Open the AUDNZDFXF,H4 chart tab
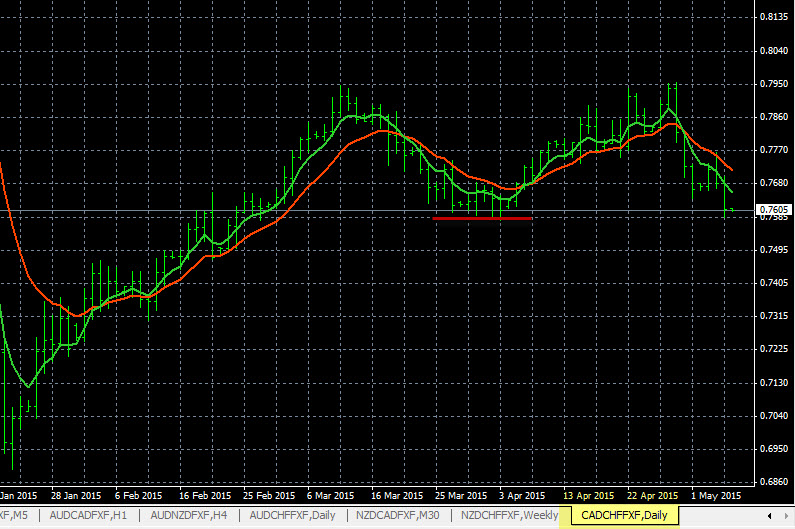The height and width of the screenshot is (529, 795). tap(189, 515)
